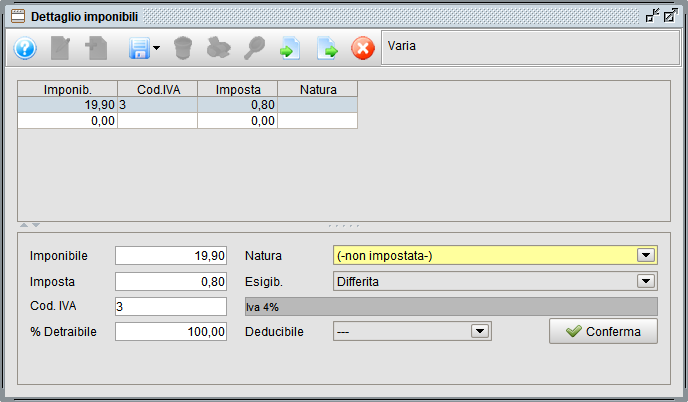
Task: Click the Cod. IVA input field
Action: pos(171,306)
